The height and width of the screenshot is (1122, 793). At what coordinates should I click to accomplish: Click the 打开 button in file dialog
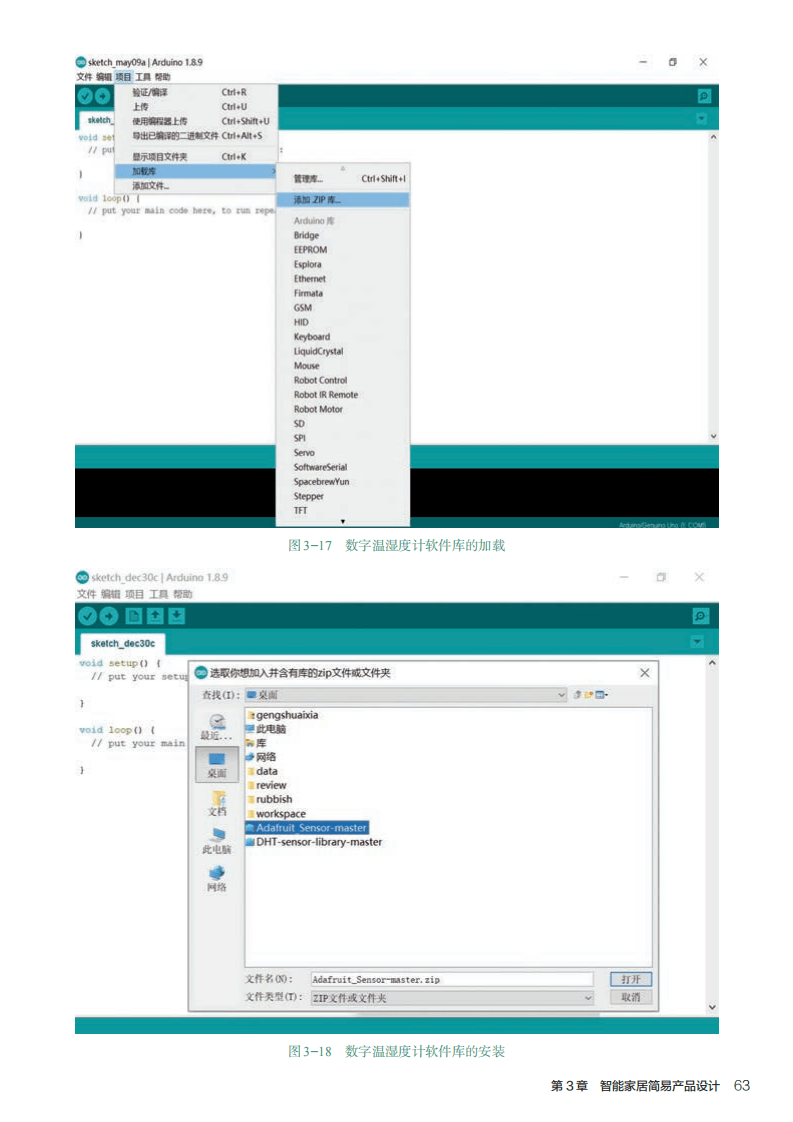(630, 979)
